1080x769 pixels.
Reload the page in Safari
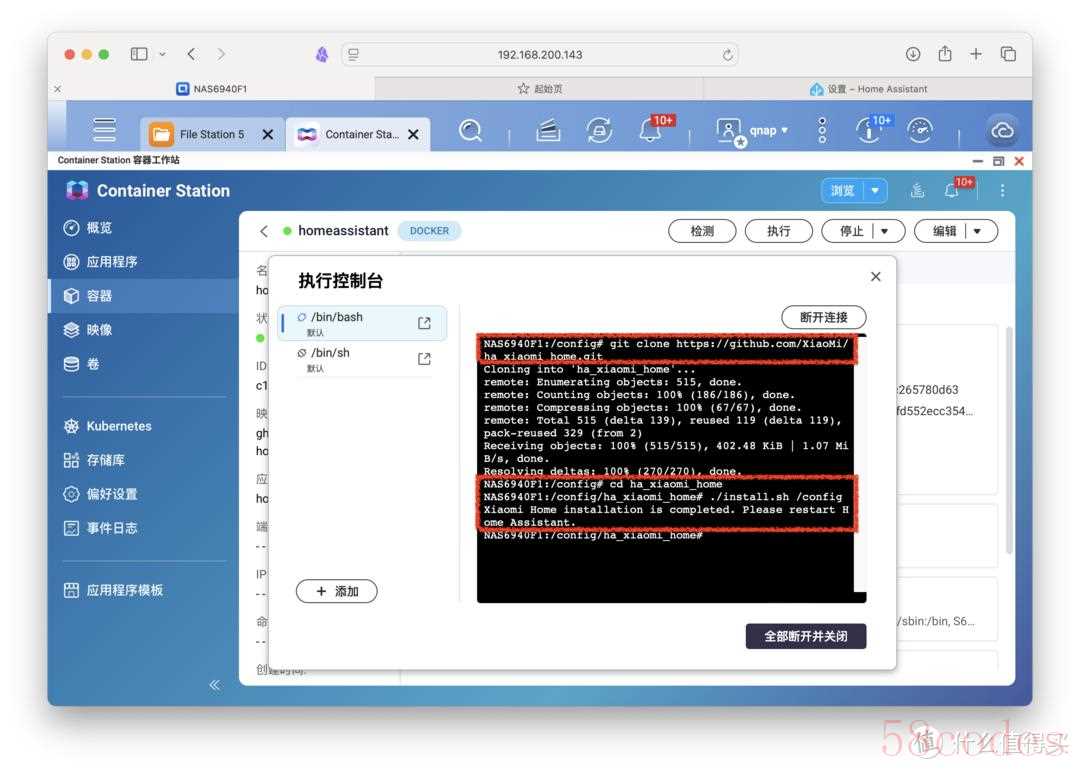click(727, 54)
